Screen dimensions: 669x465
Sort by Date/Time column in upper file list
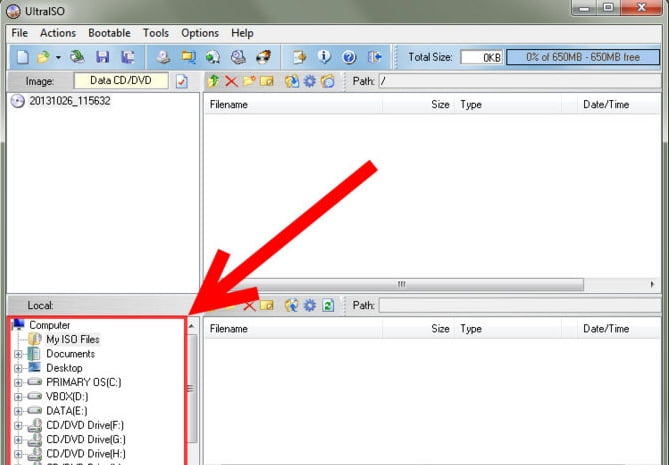(606, 104)
